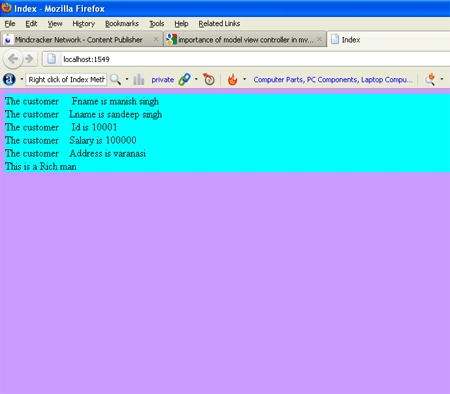Open the Bookmarks menu

[x=122, y=24]
